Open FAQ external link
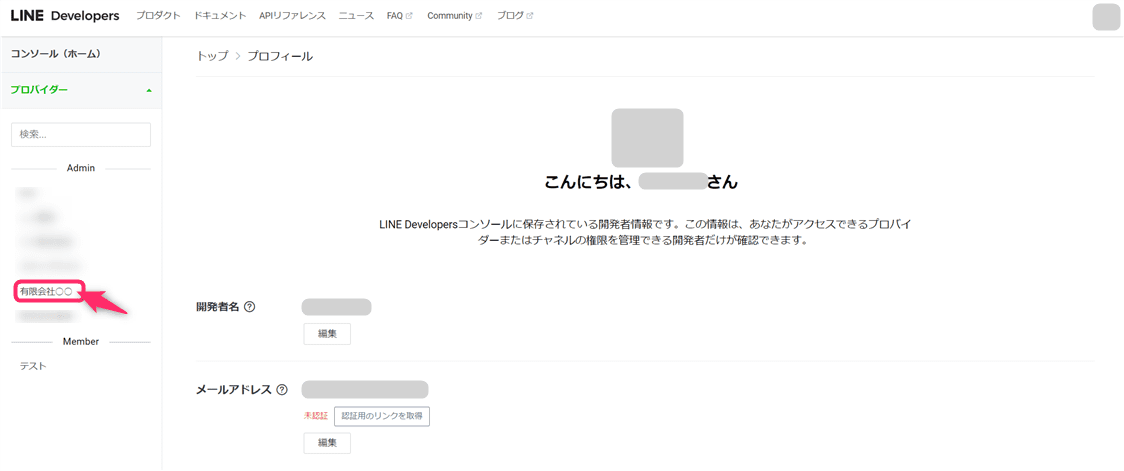Viewport: 1124px width, 471px height. coord(399,16)
